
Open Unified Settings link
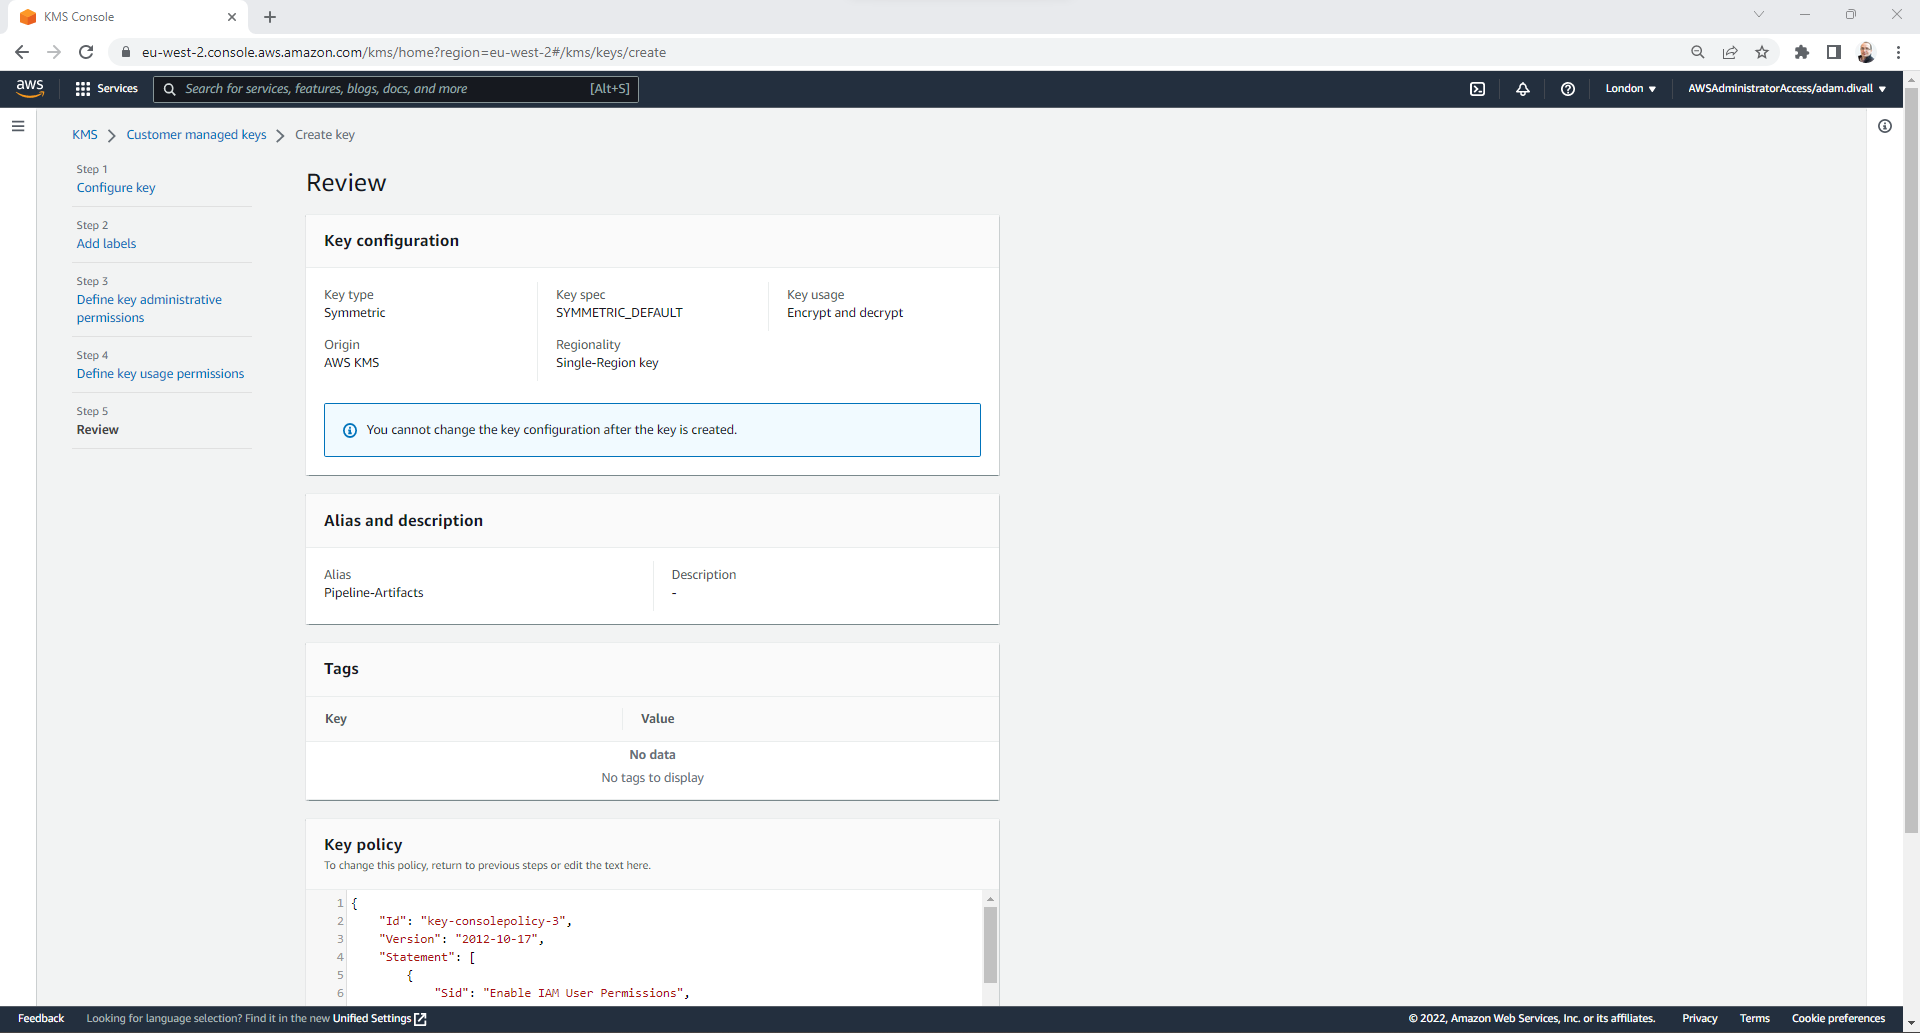[371, 1019]
